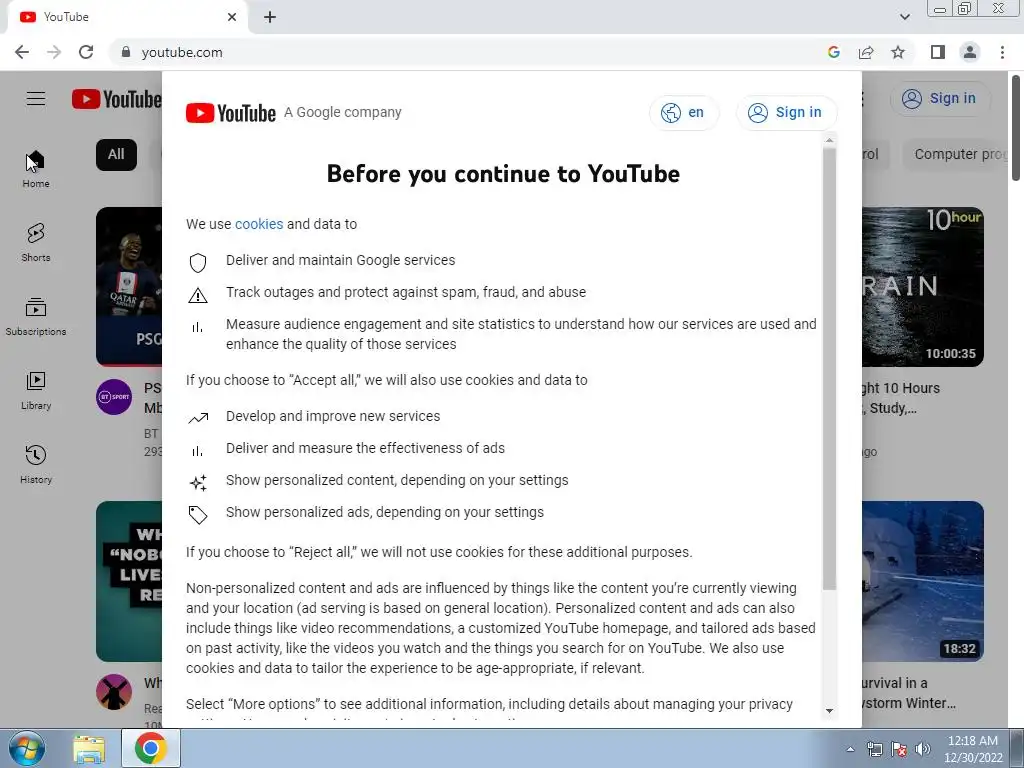Viewport: 1024px width, 768px height.
Task: Bookmark this page with the star icon
Action: 898,52
